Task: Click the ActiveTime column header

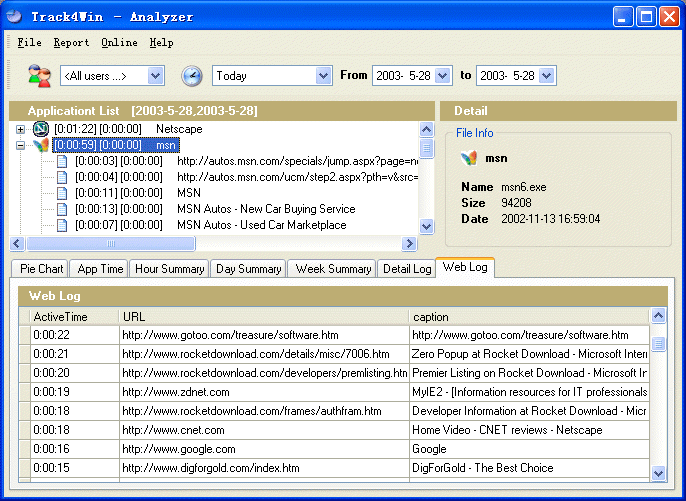Action: coord(74,317)
